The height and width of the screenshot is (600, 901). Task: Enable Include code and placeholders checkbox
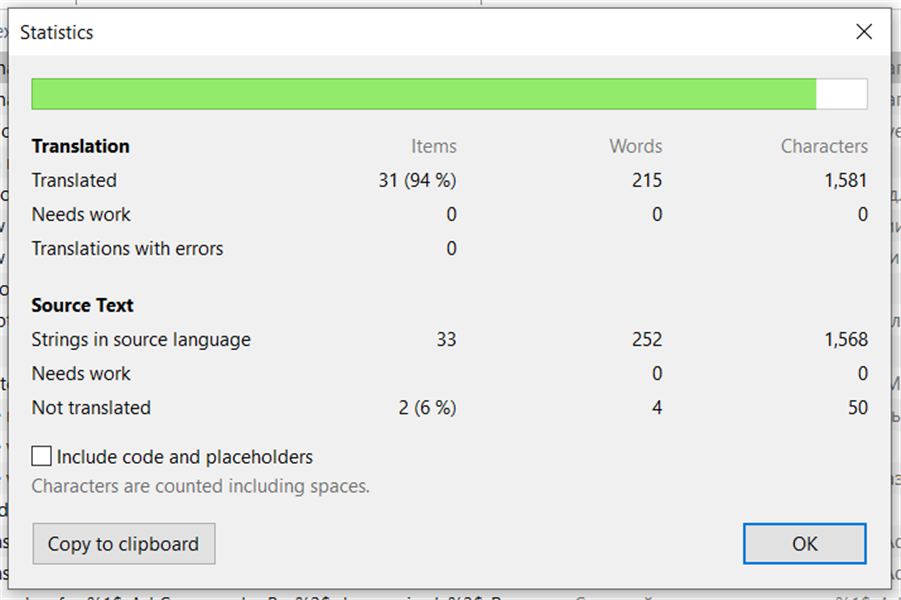click(42, 457)
